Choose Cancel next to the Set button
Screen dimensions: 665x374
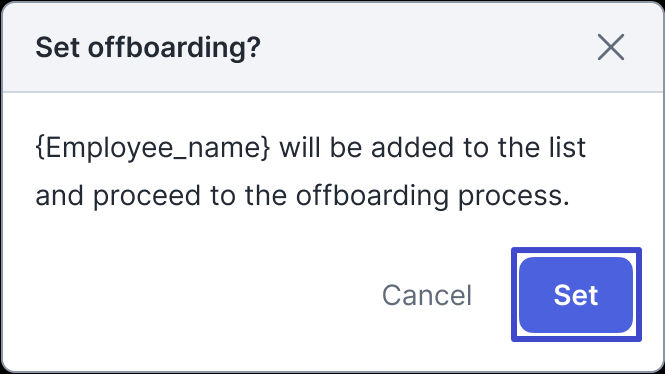pyautogui.click(x=427, y=295)
